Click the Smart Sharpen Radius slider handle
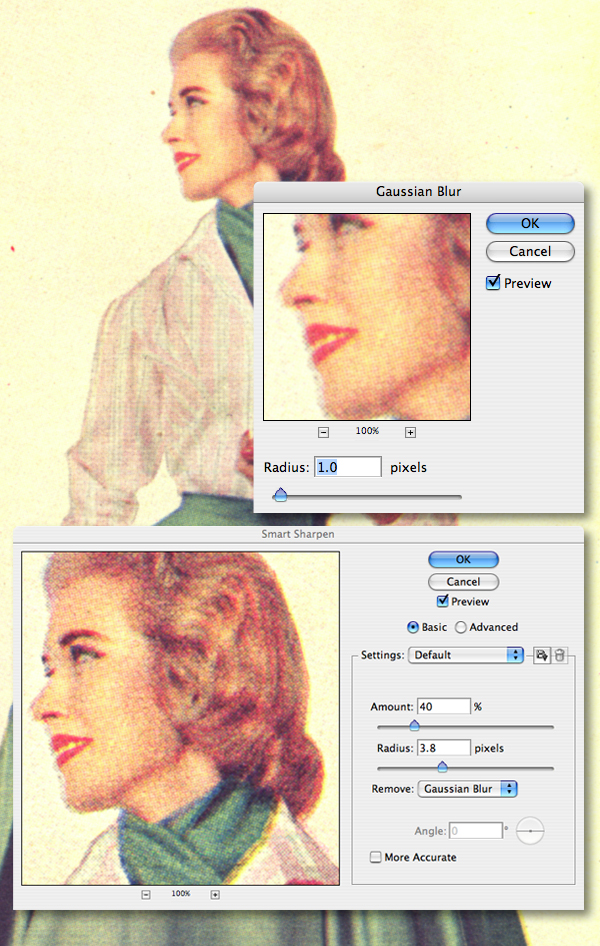The width and height of the screenshot is (600, 946). coord(443,767)
